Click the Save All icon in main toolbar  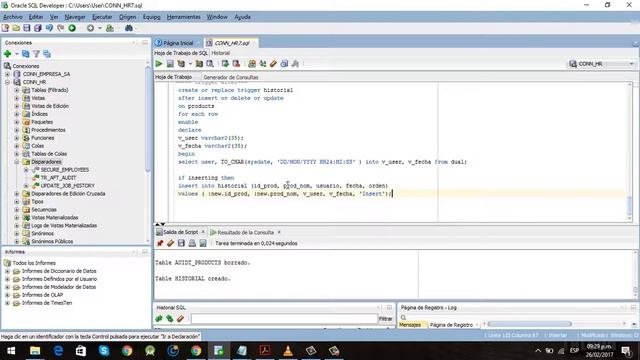point(38,28)
